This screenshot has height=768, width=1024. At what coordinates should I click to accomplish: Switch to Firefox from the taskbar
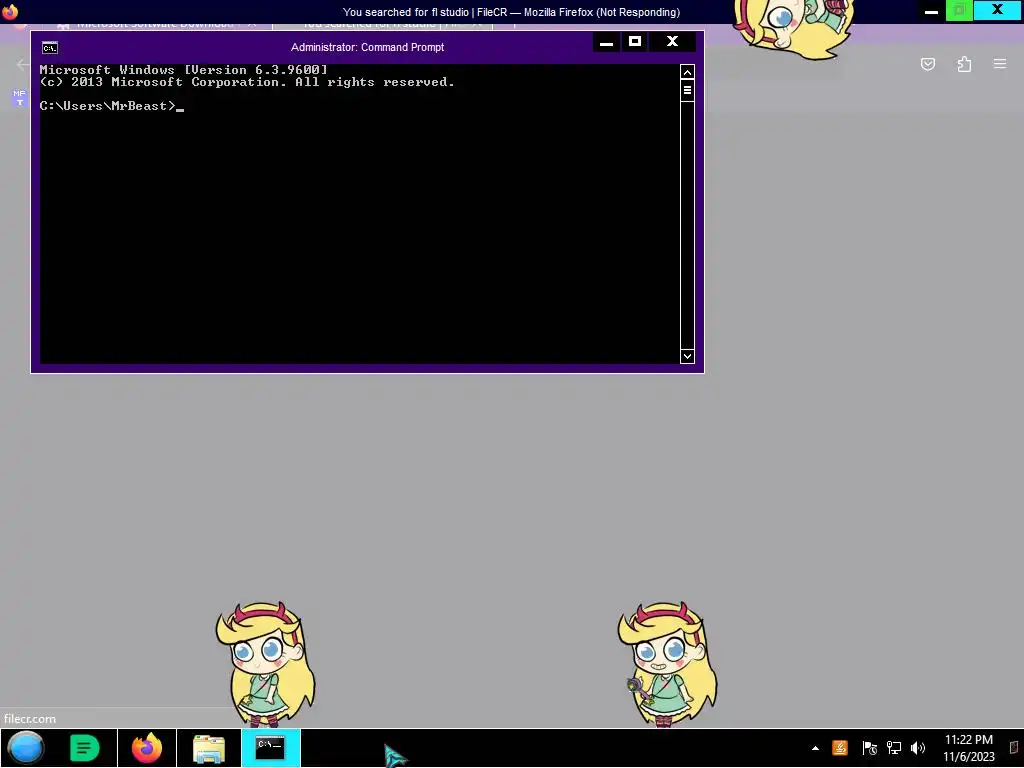(147, 748)
